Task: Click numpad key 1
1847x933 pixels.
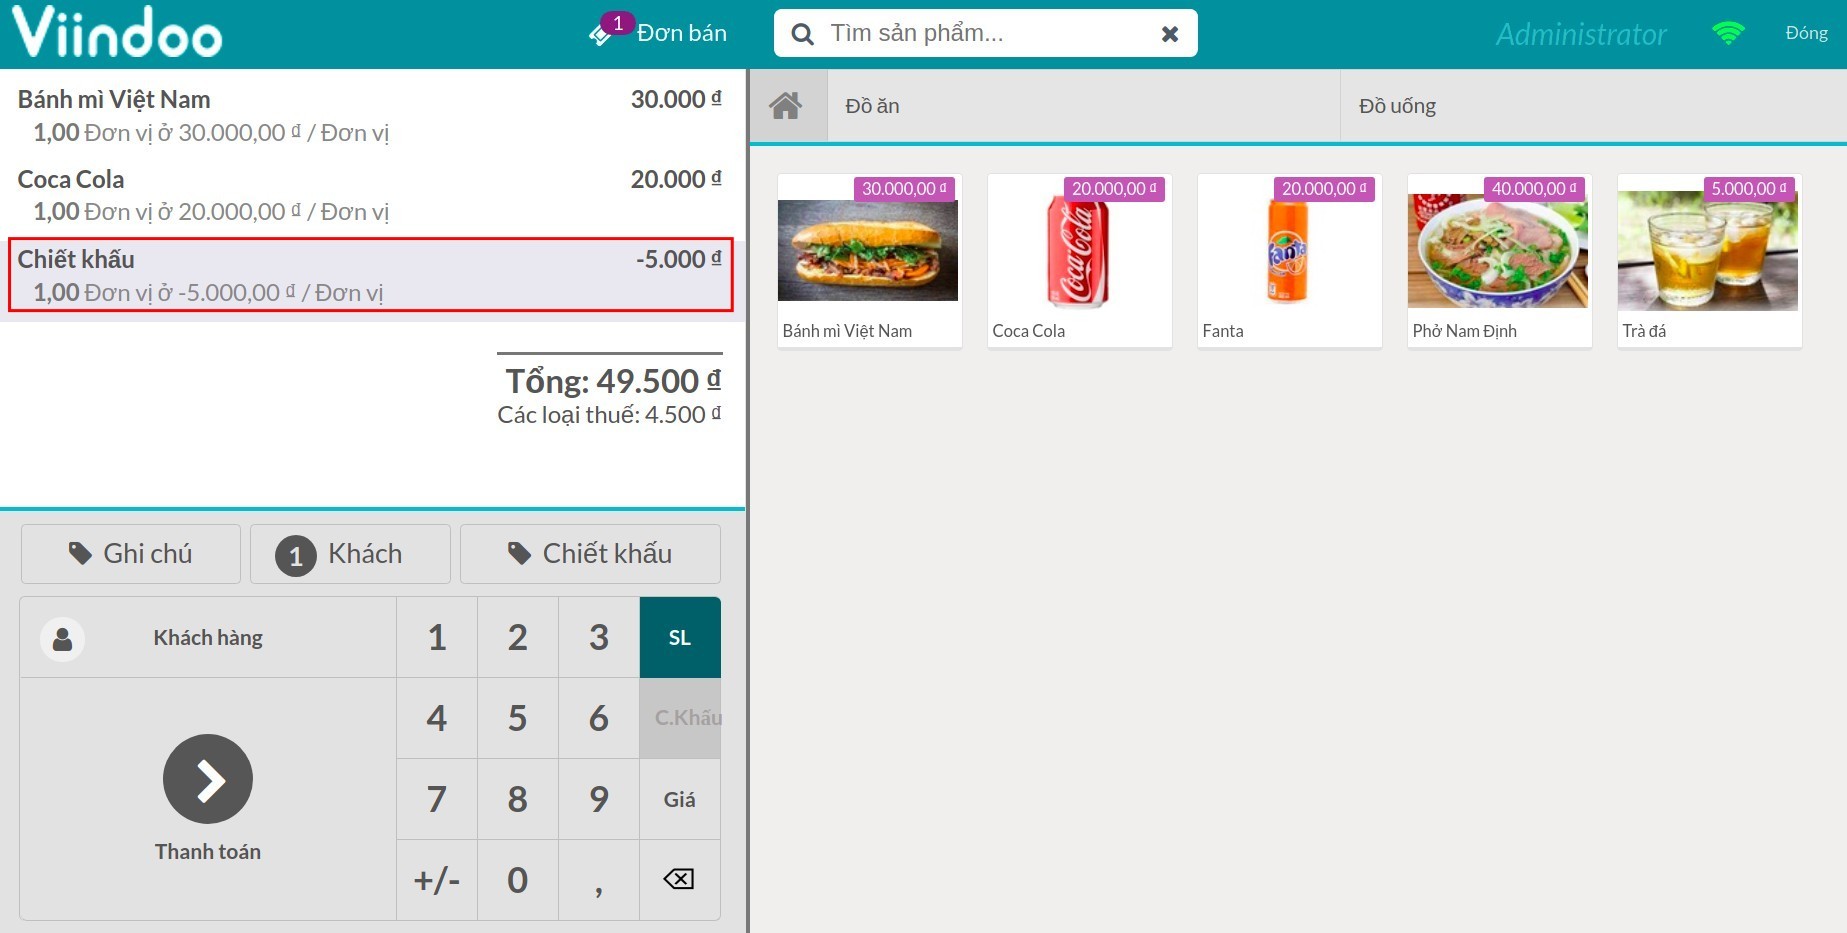Action: pyautogui.click(x=437, y=638)
